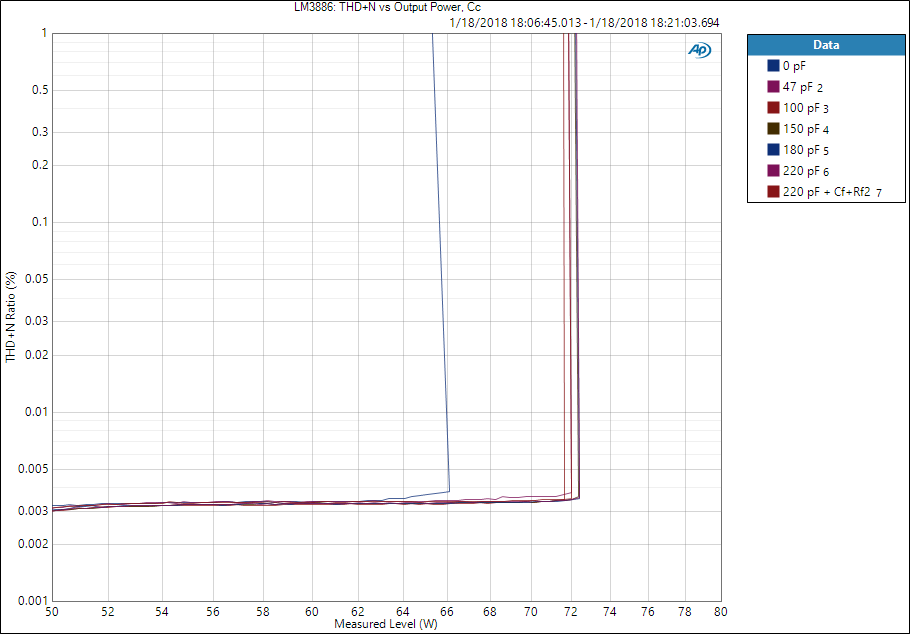Viewport: 910px width, 634px height.
Task: Click the 'THD+N Ratio (%)' axis label
Action: point(10,317)
